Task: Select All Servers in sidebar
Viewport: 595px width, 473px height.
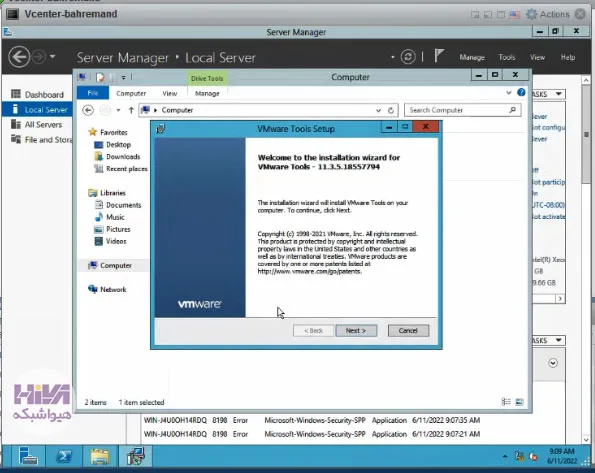Action: 37,125
